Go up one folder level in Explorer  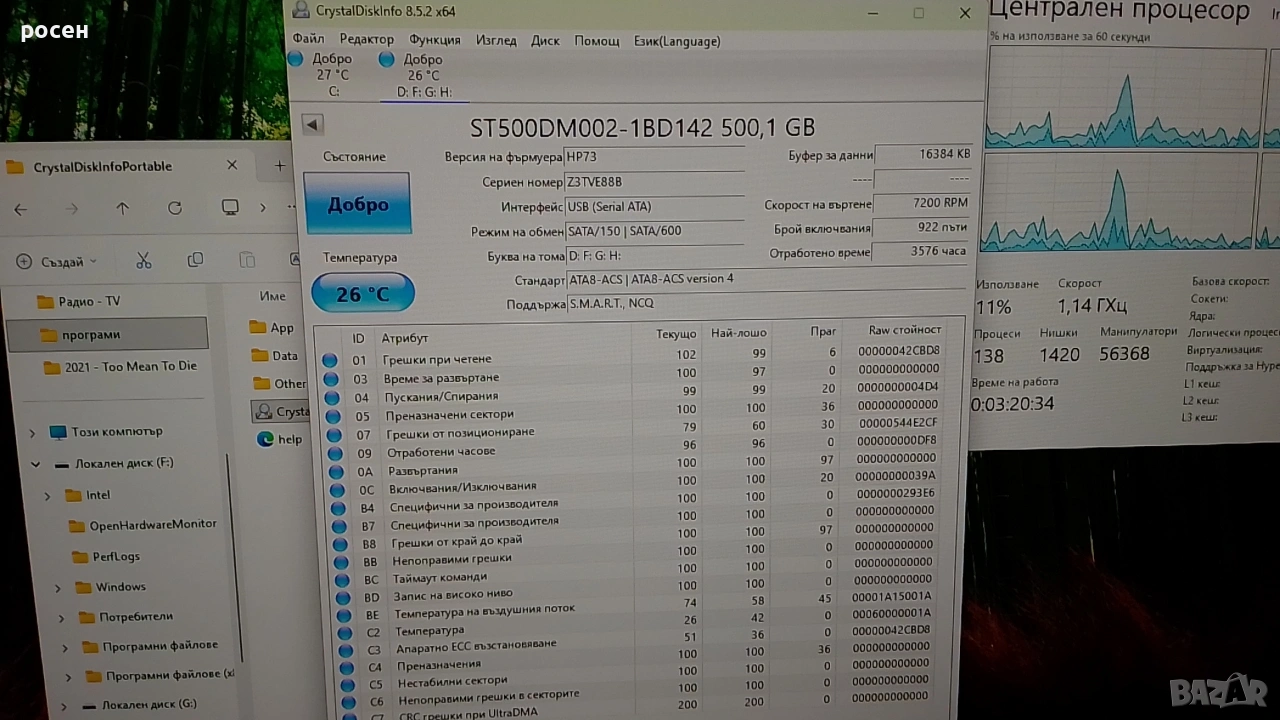(x=122, y=208)
